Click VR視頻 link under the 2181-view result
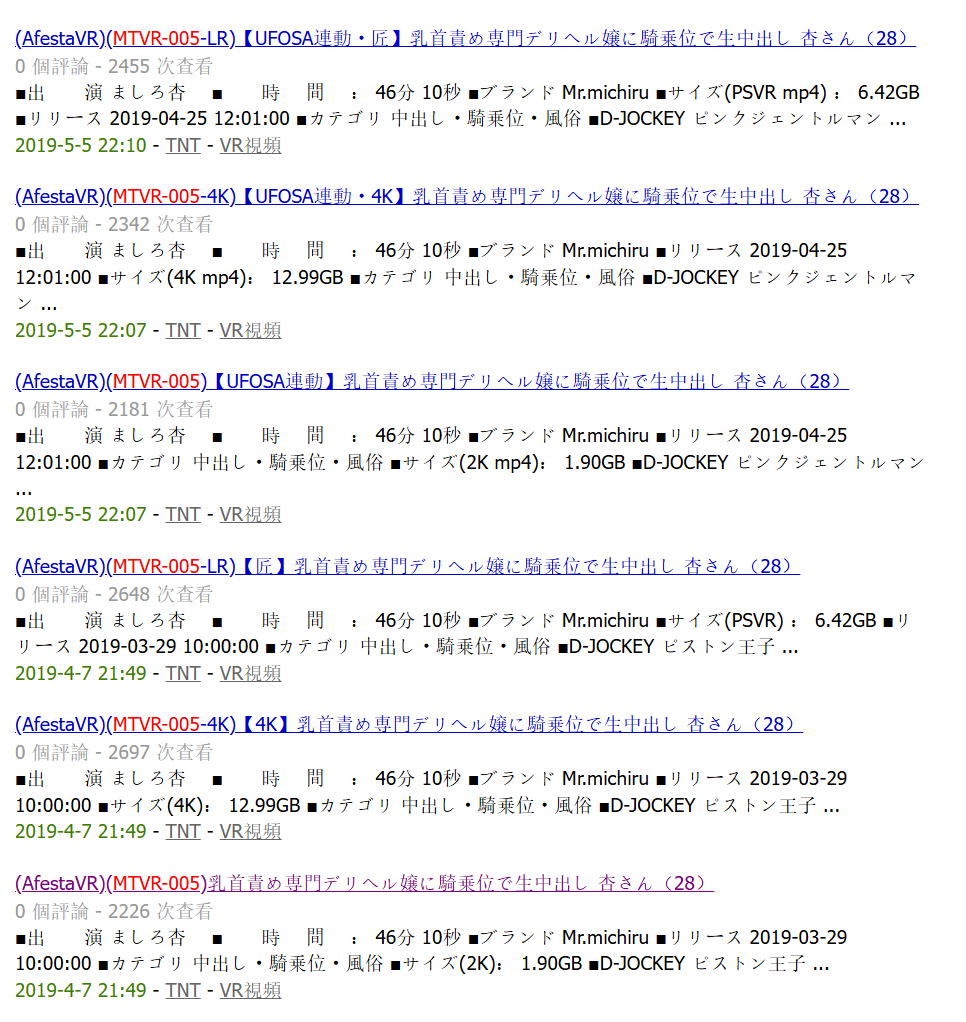This screenshot has width=966, height=1022. coord(250,514)
